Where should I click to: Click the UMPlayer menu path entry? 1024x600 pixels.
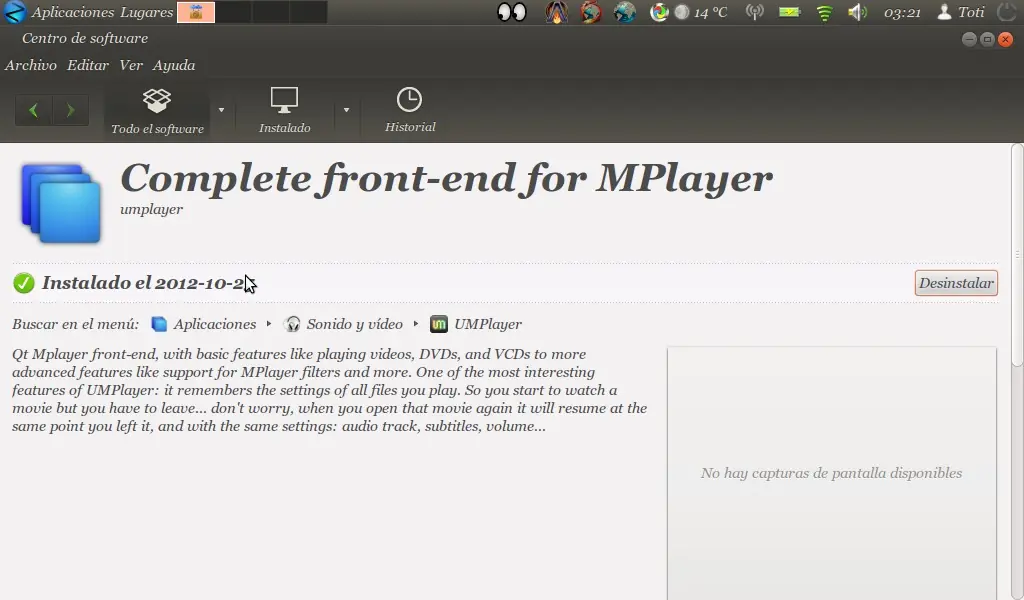[x=488, y=324]
